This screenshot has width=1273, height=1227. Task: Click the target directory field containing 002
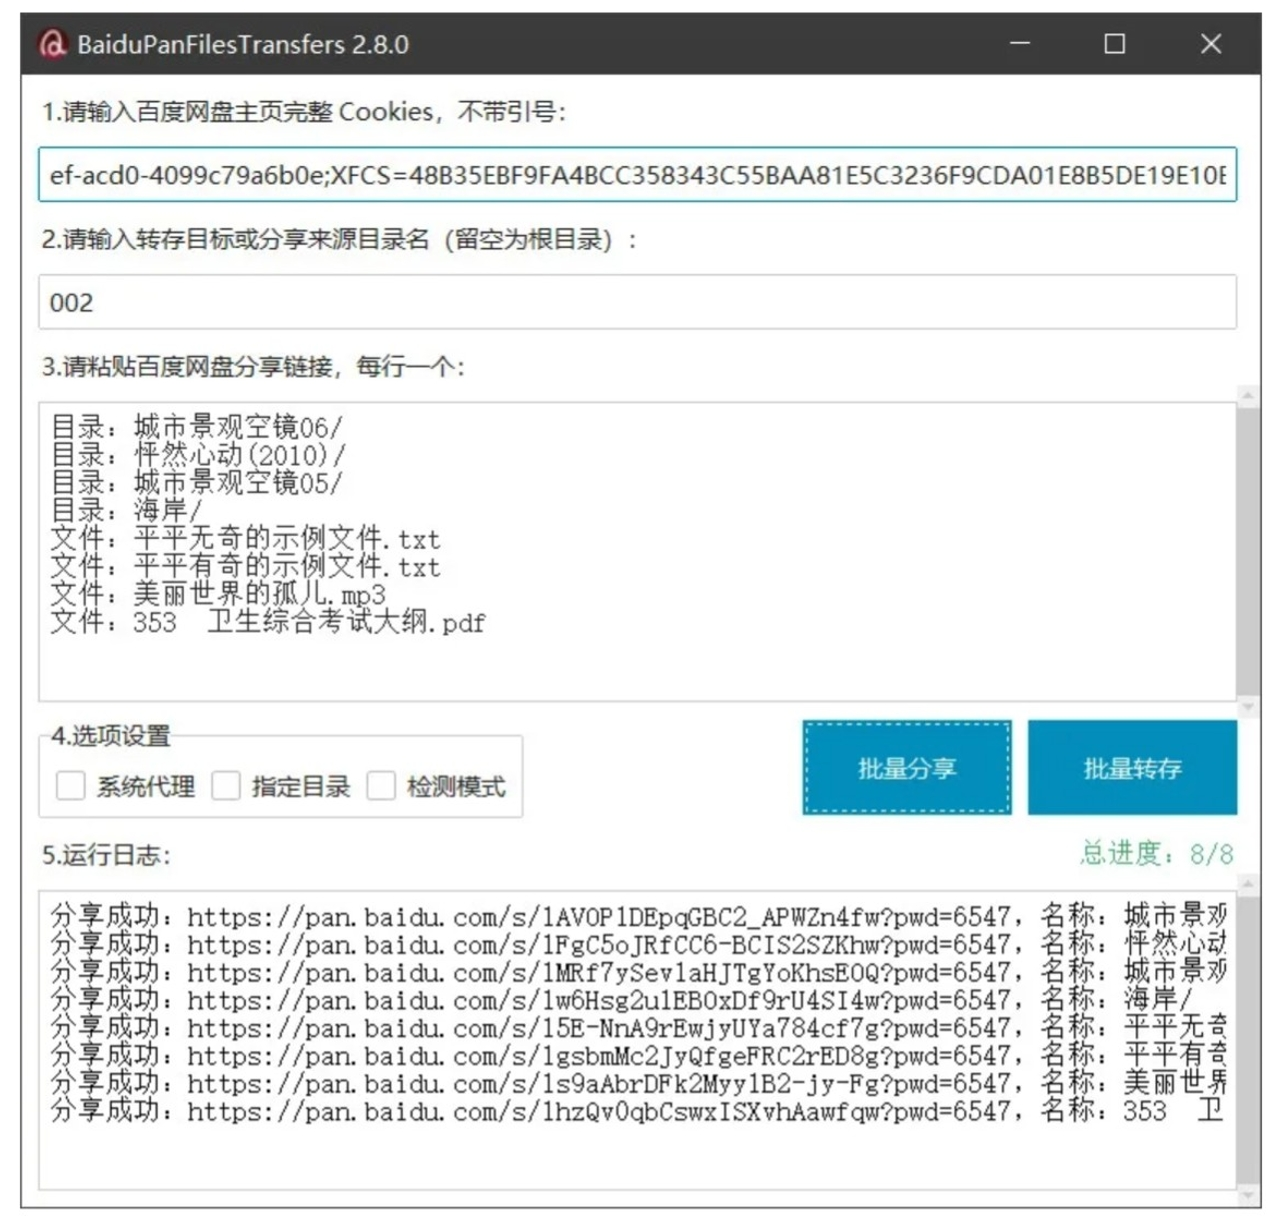pos(637,302)
